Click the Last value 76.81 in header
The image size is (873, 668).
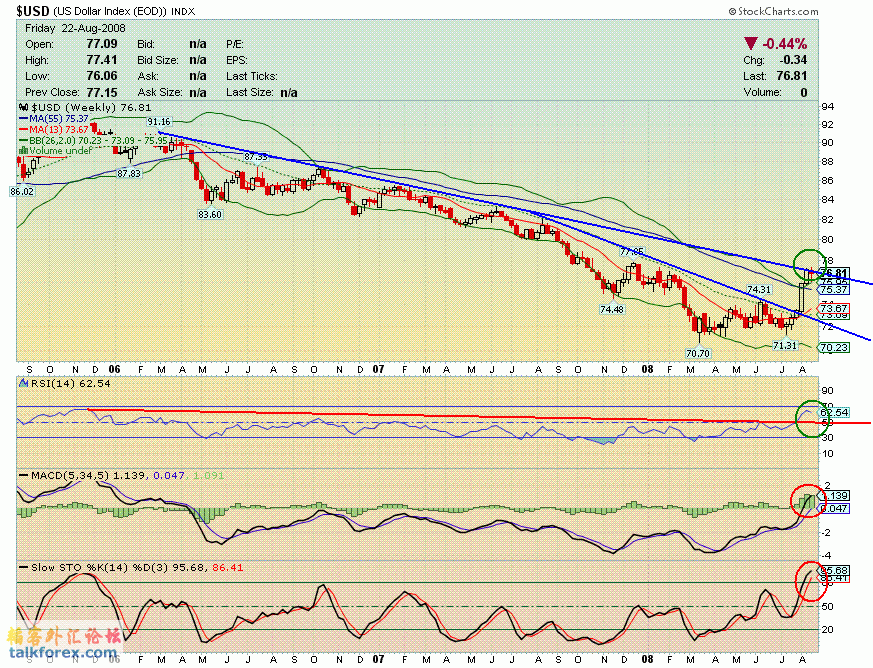792,76
